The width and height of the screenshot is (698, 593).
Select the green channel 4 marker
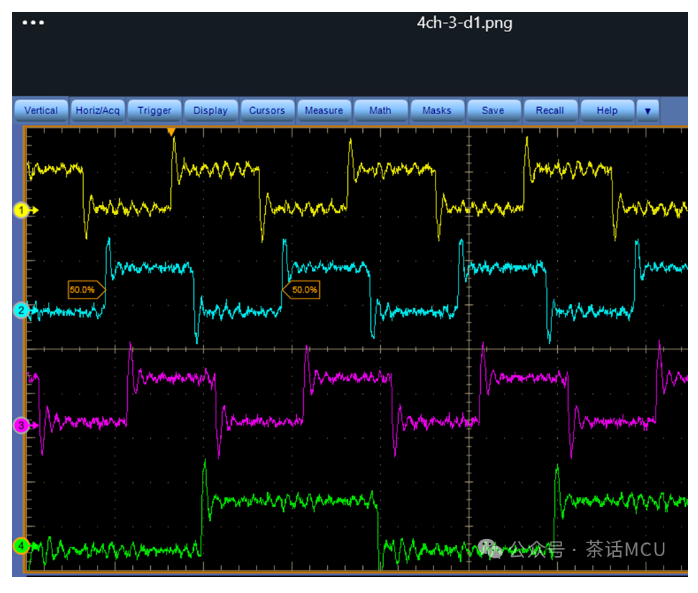[x=21, y=546]
